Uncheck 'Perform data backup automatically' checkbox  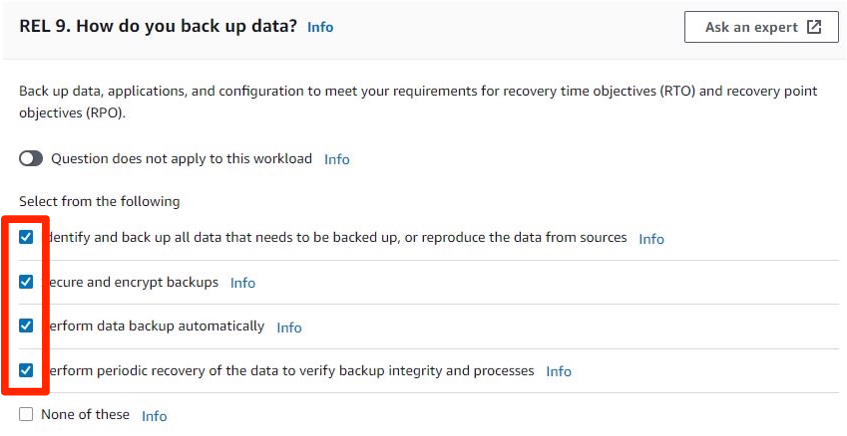tap(26, 326)
